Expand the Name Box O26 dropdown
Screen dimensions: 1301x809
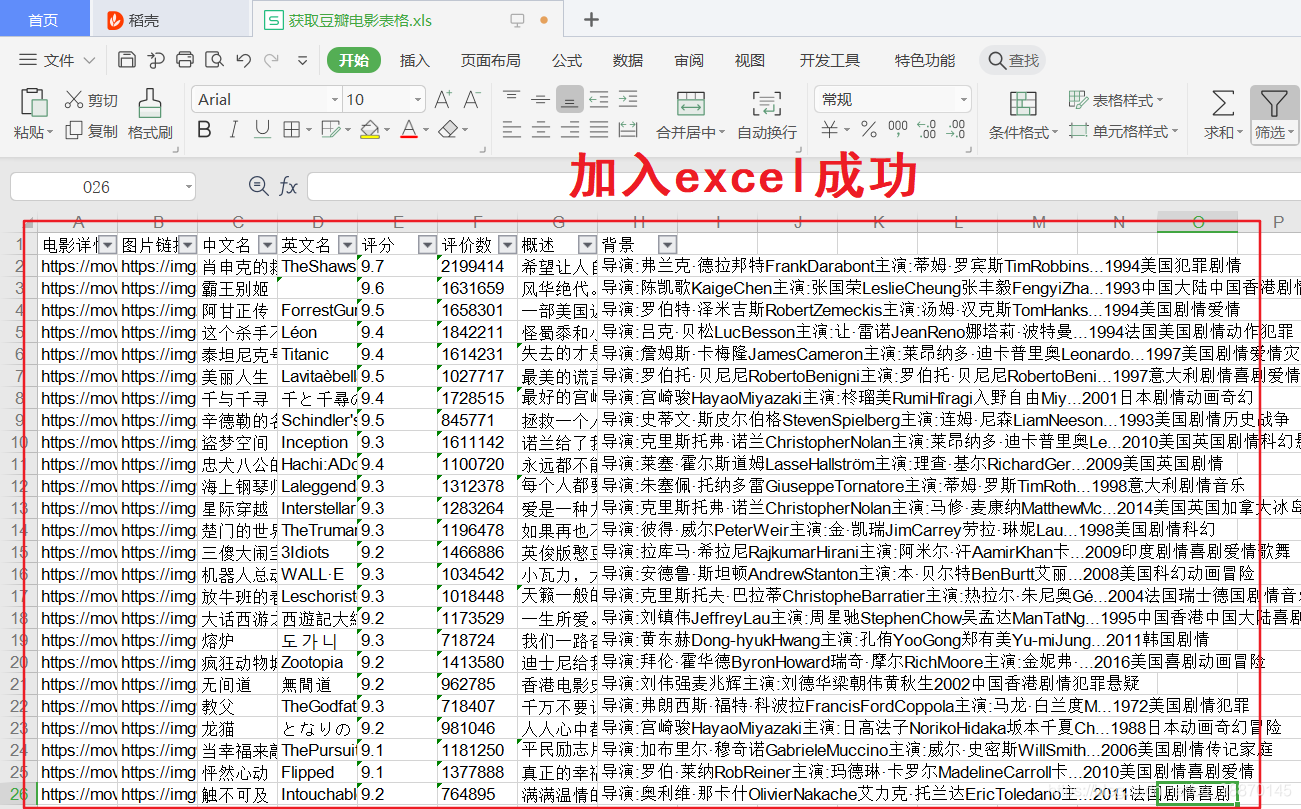coord(189,187)
